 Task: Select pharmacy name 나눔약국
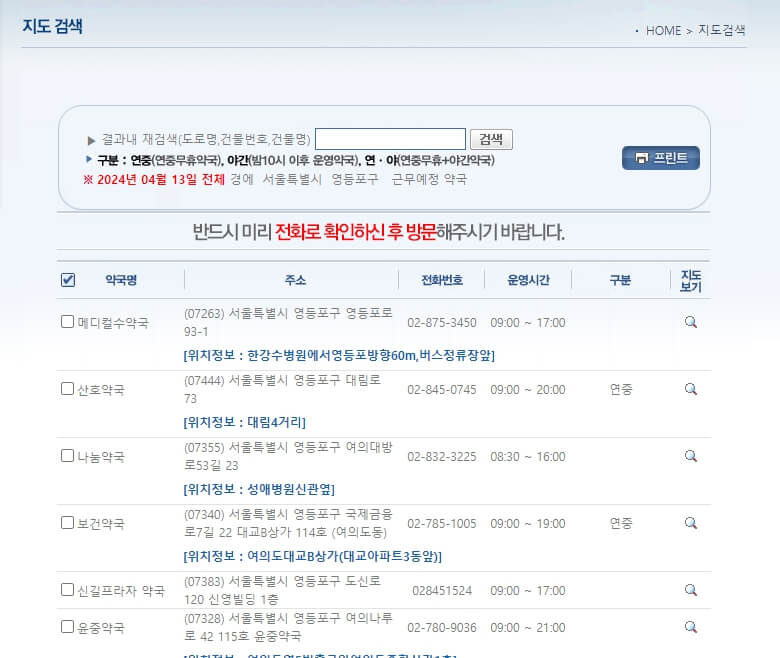pyautogui.click(x=101, y=457)
